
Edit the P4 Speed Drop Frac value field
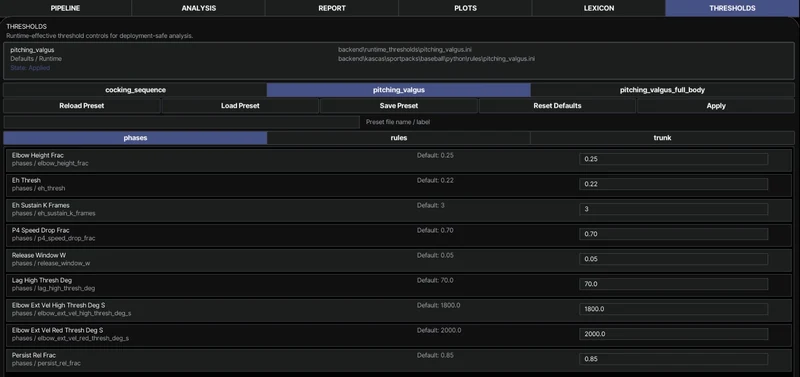coord(673,234)
